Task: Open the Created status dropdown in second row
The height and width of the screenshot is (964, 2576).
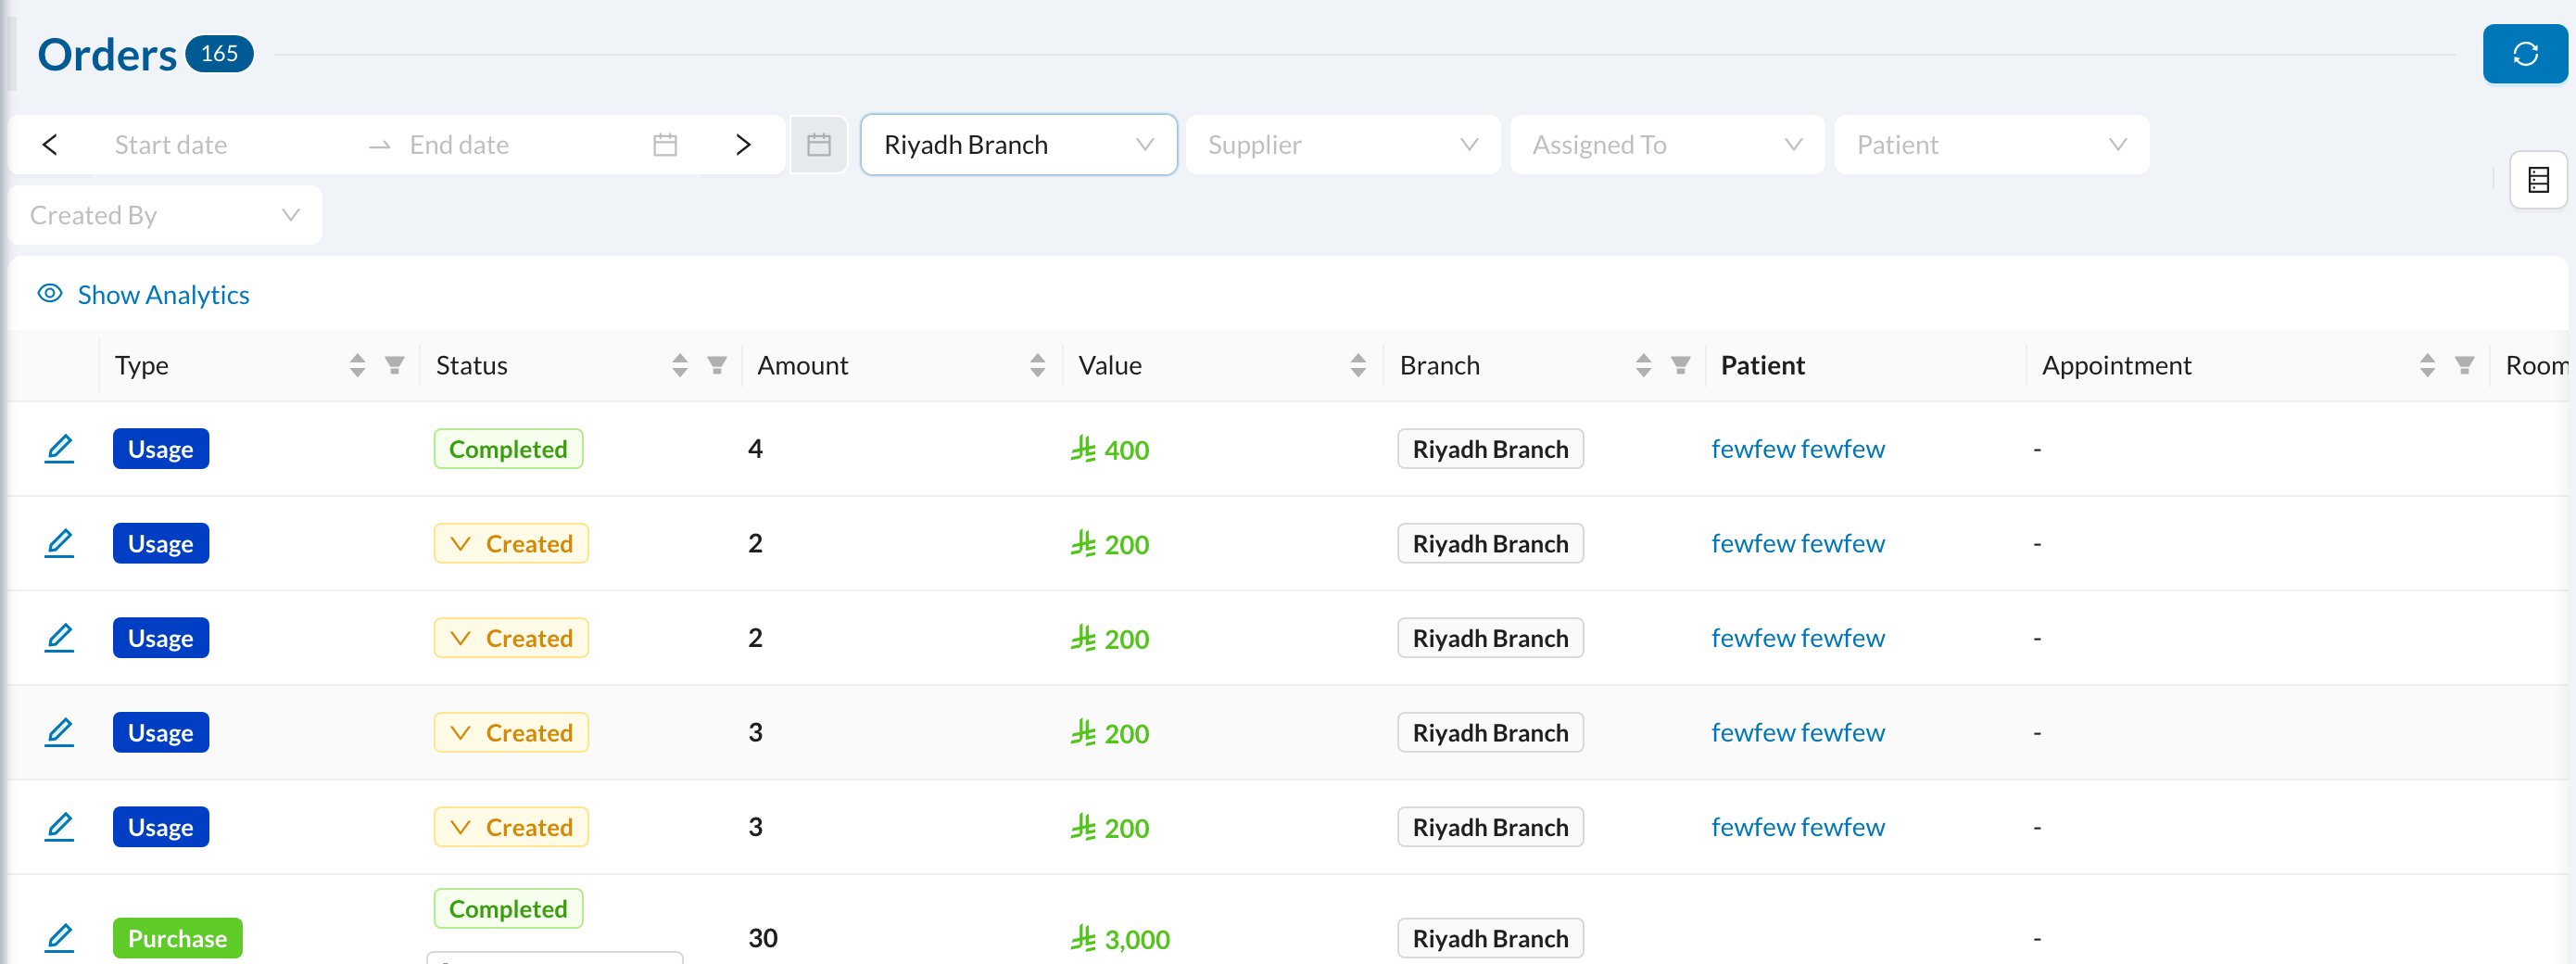Action: (511, 544)
